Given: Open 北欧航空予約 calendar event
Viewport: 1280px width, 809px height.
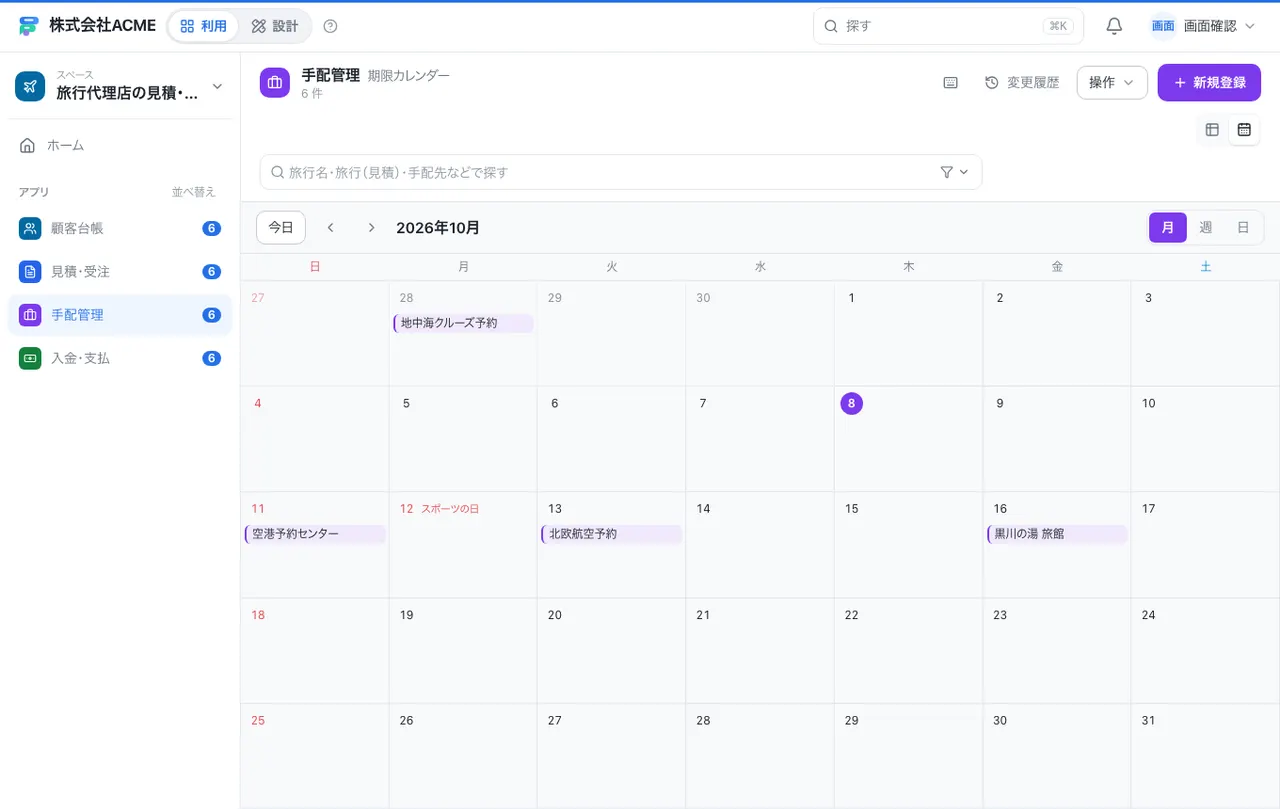Looking at the screenshot, I should click(611, 534).
